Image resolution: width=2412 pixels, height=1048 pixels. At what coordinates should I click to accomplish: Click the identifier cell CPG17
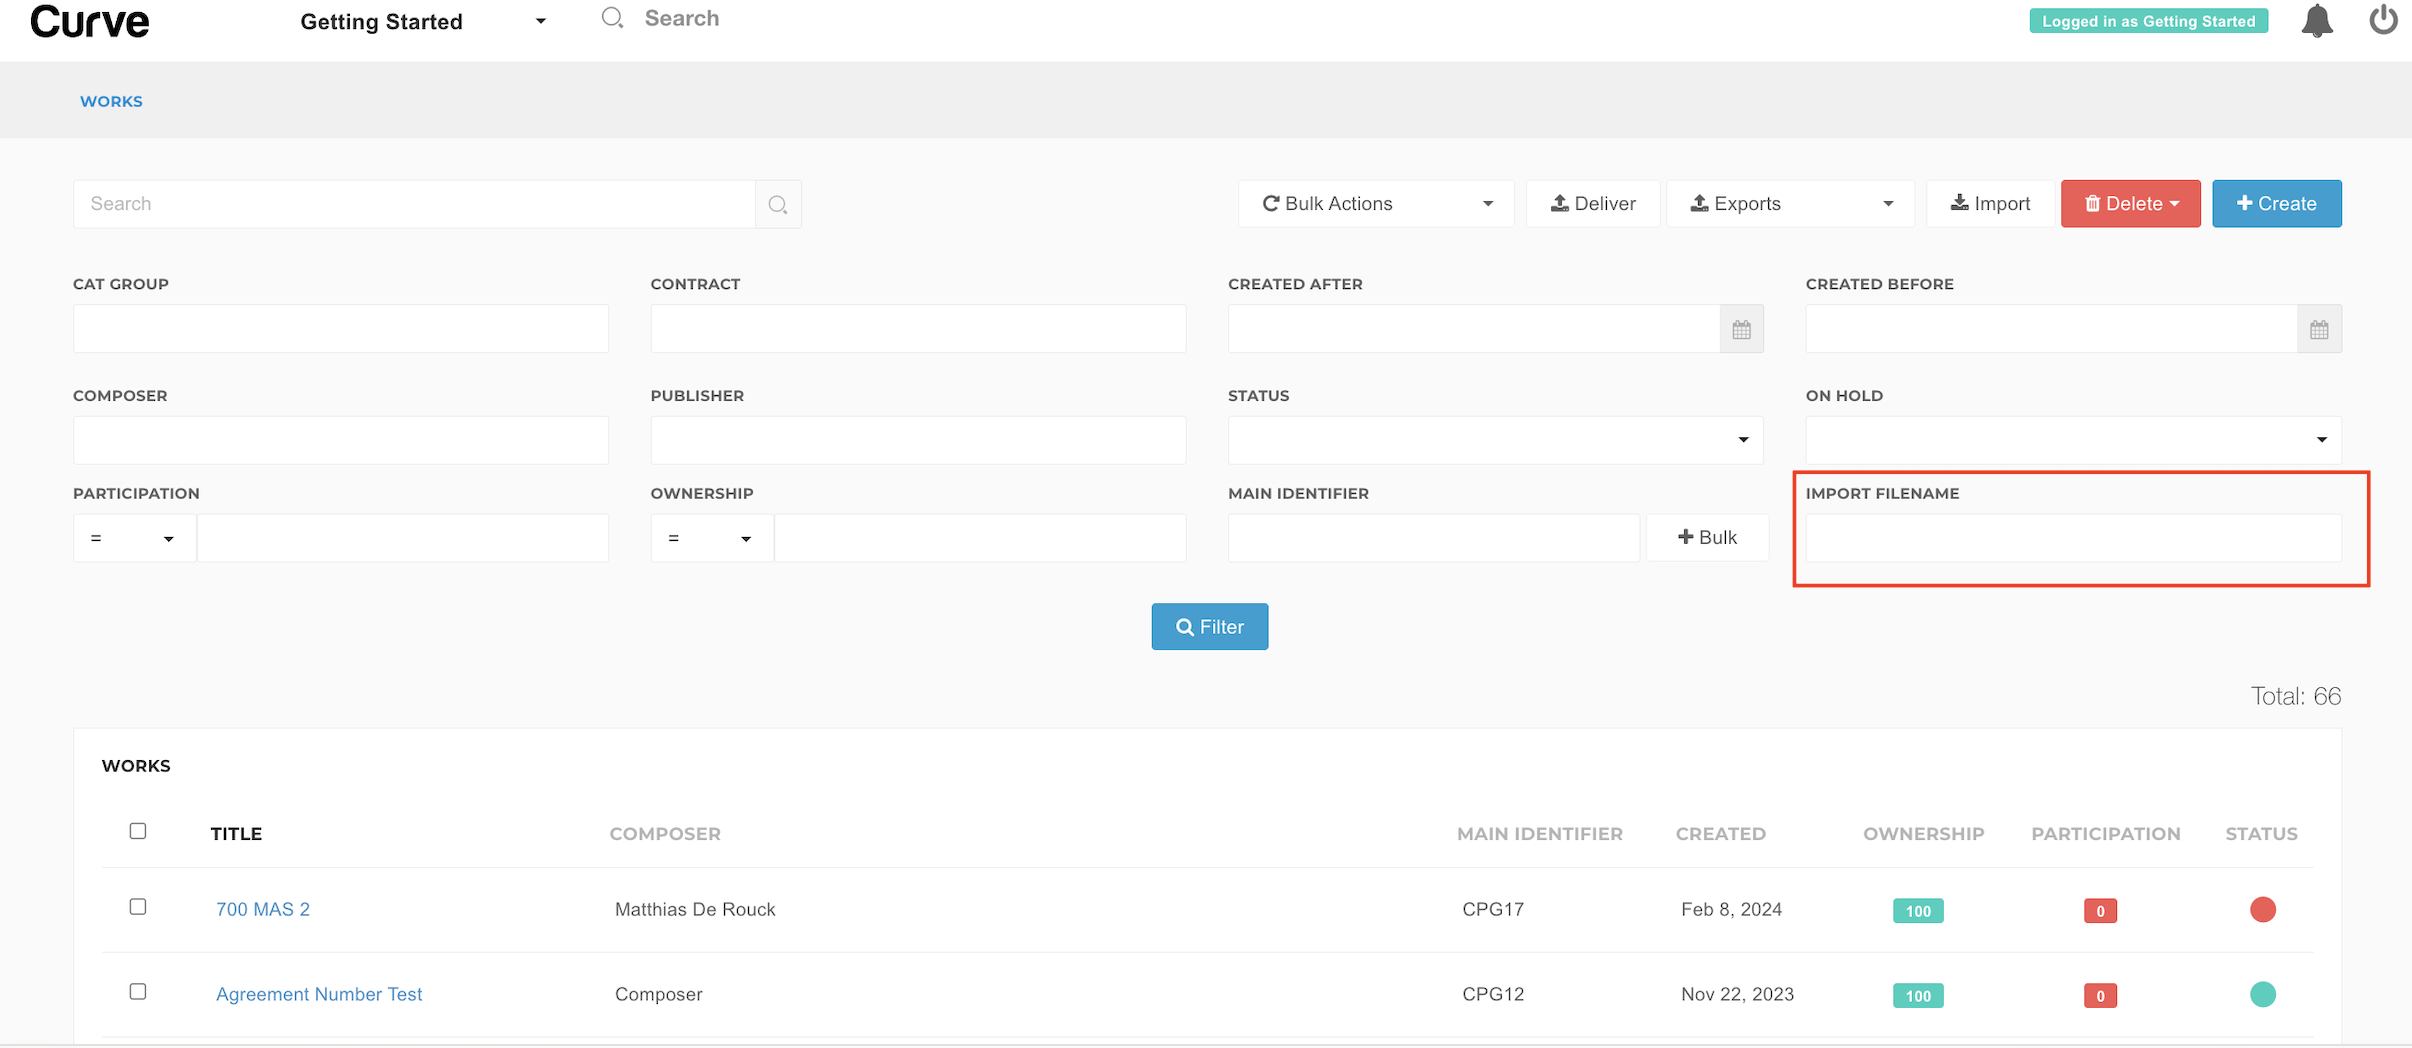point(1493,910)
